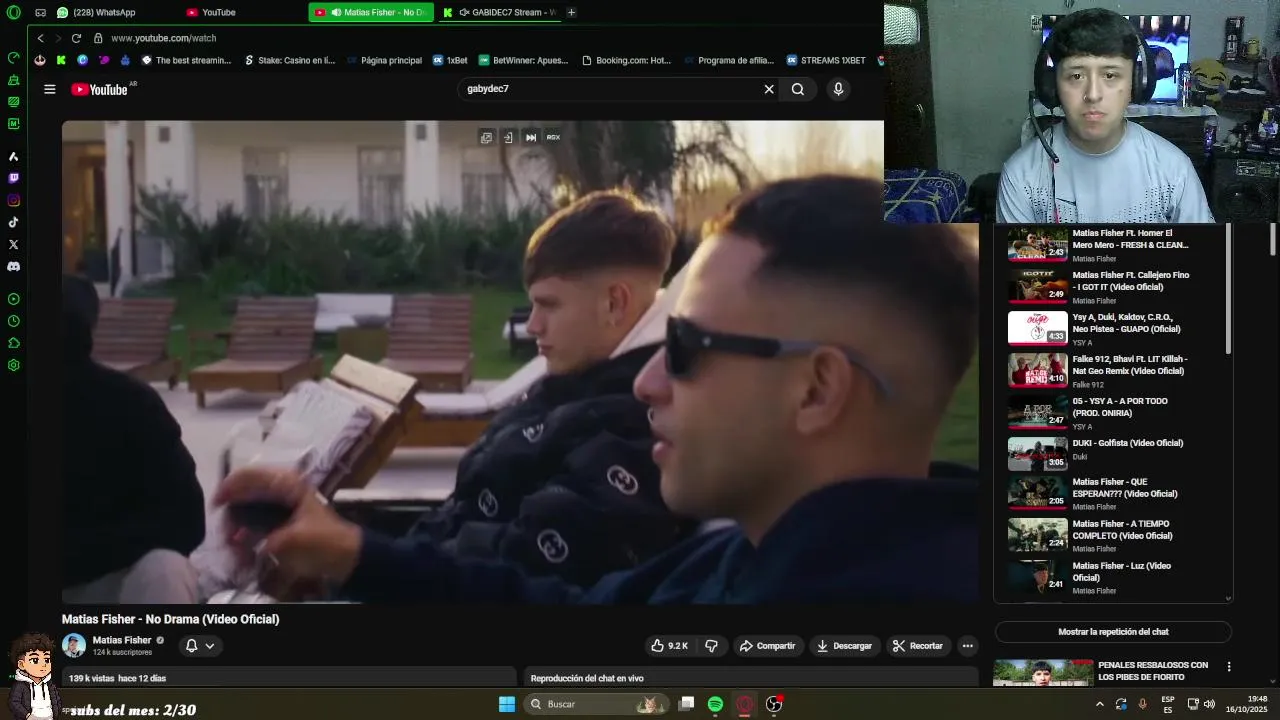Open the Windows Start menu
This screenshot has width=1280, height=720.
pyautogui.click(x=507, y=704)
